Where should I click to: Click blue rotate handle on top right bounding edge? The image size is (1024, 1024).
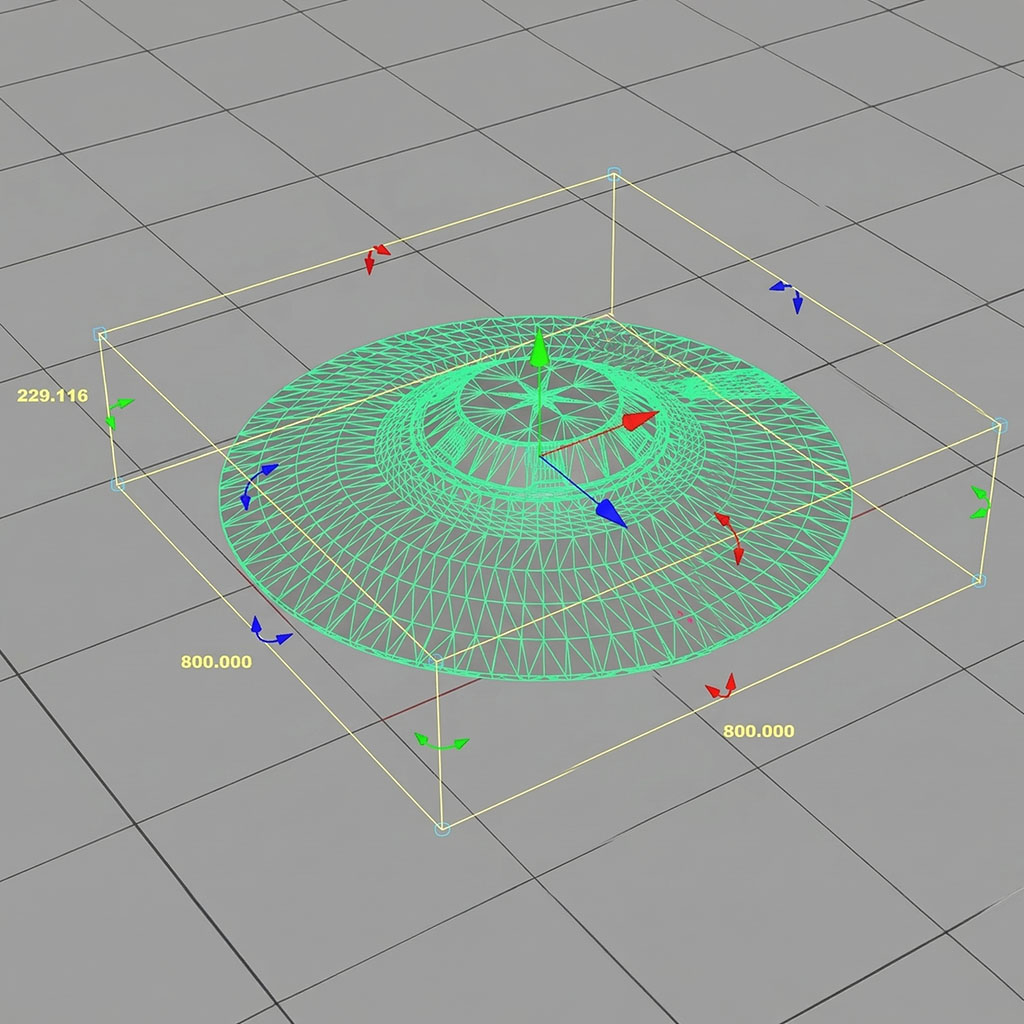[788, 295]
